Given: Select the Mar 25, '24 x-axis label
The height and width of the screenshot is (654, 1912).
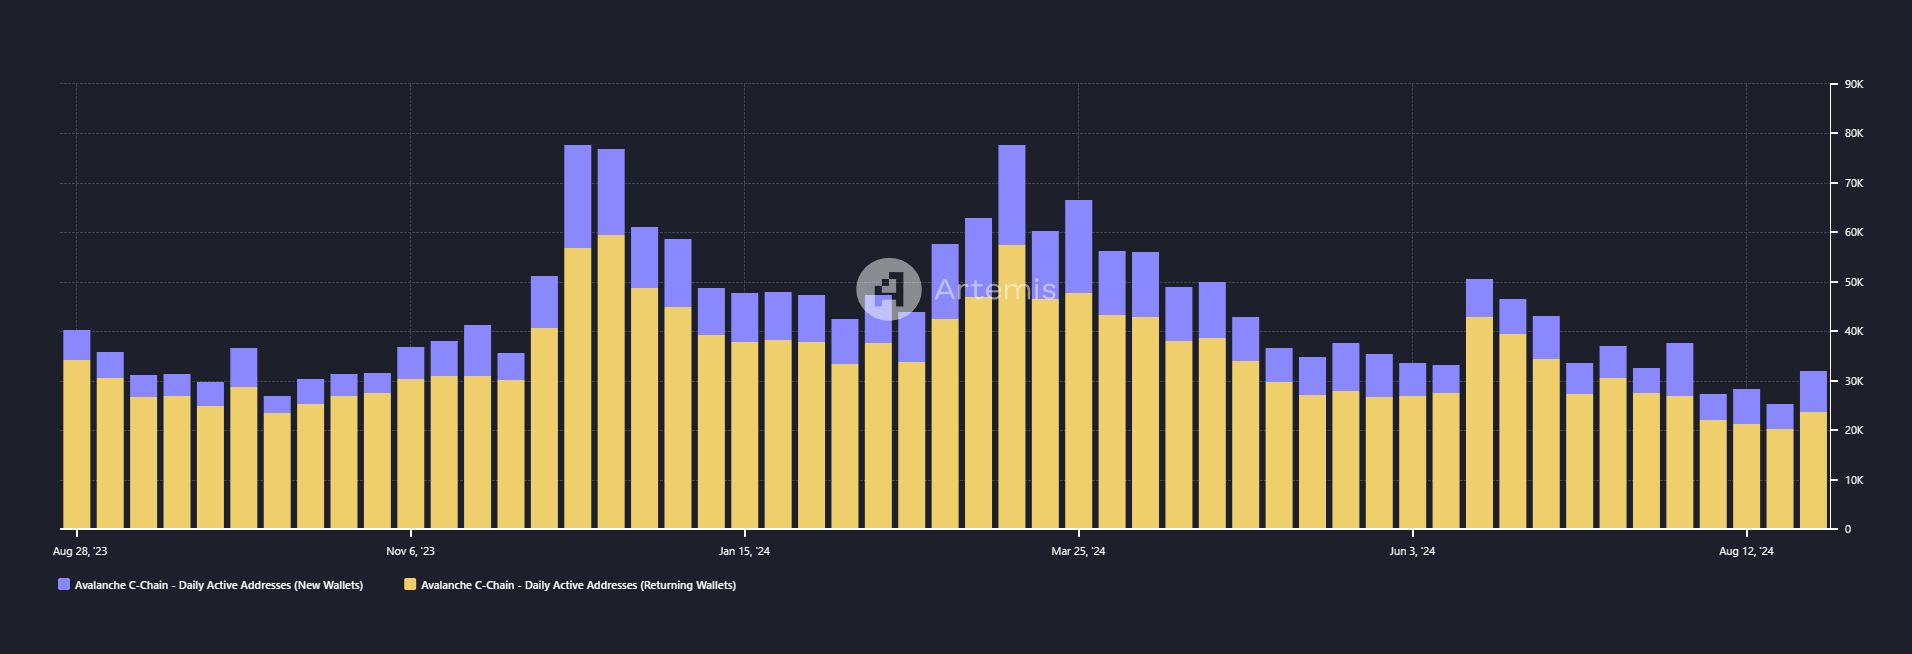Looking at the screenshot, I should [1078, 551].
